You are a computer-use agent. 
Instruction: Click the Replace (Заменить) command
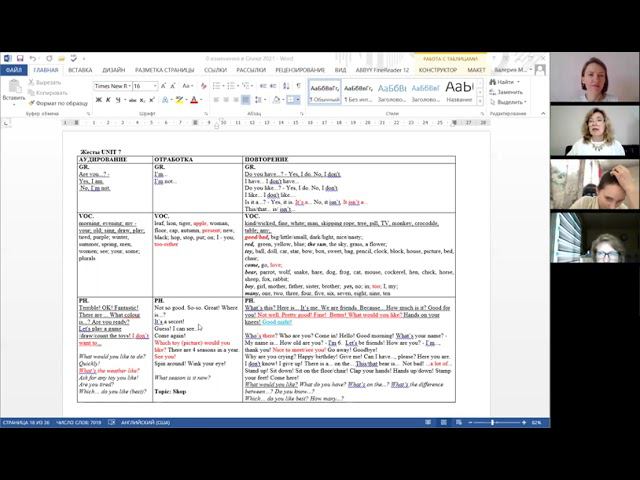tap(506, 92)
